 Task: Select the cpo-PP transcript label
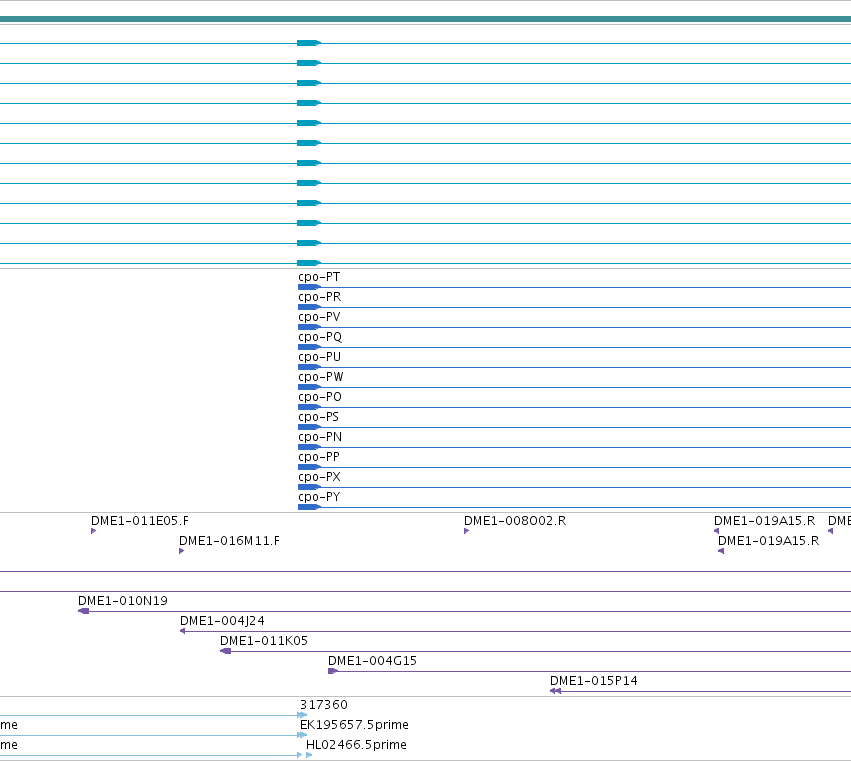pyautogui.click(x=319, y=457)
